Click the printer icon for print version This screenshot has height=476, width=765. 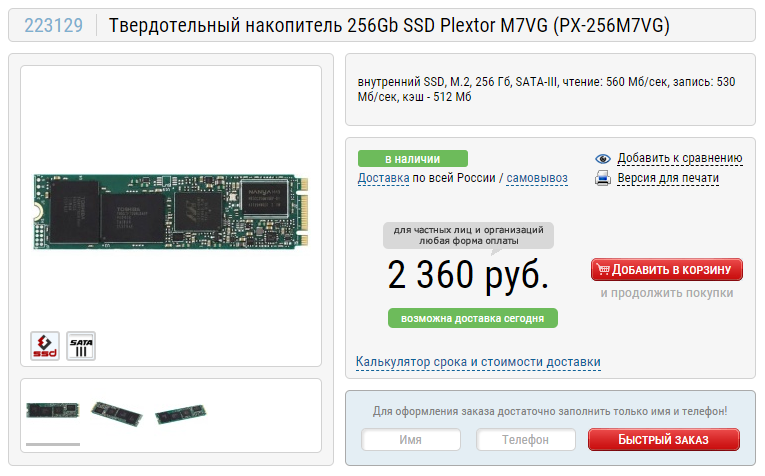pos(603,178)
